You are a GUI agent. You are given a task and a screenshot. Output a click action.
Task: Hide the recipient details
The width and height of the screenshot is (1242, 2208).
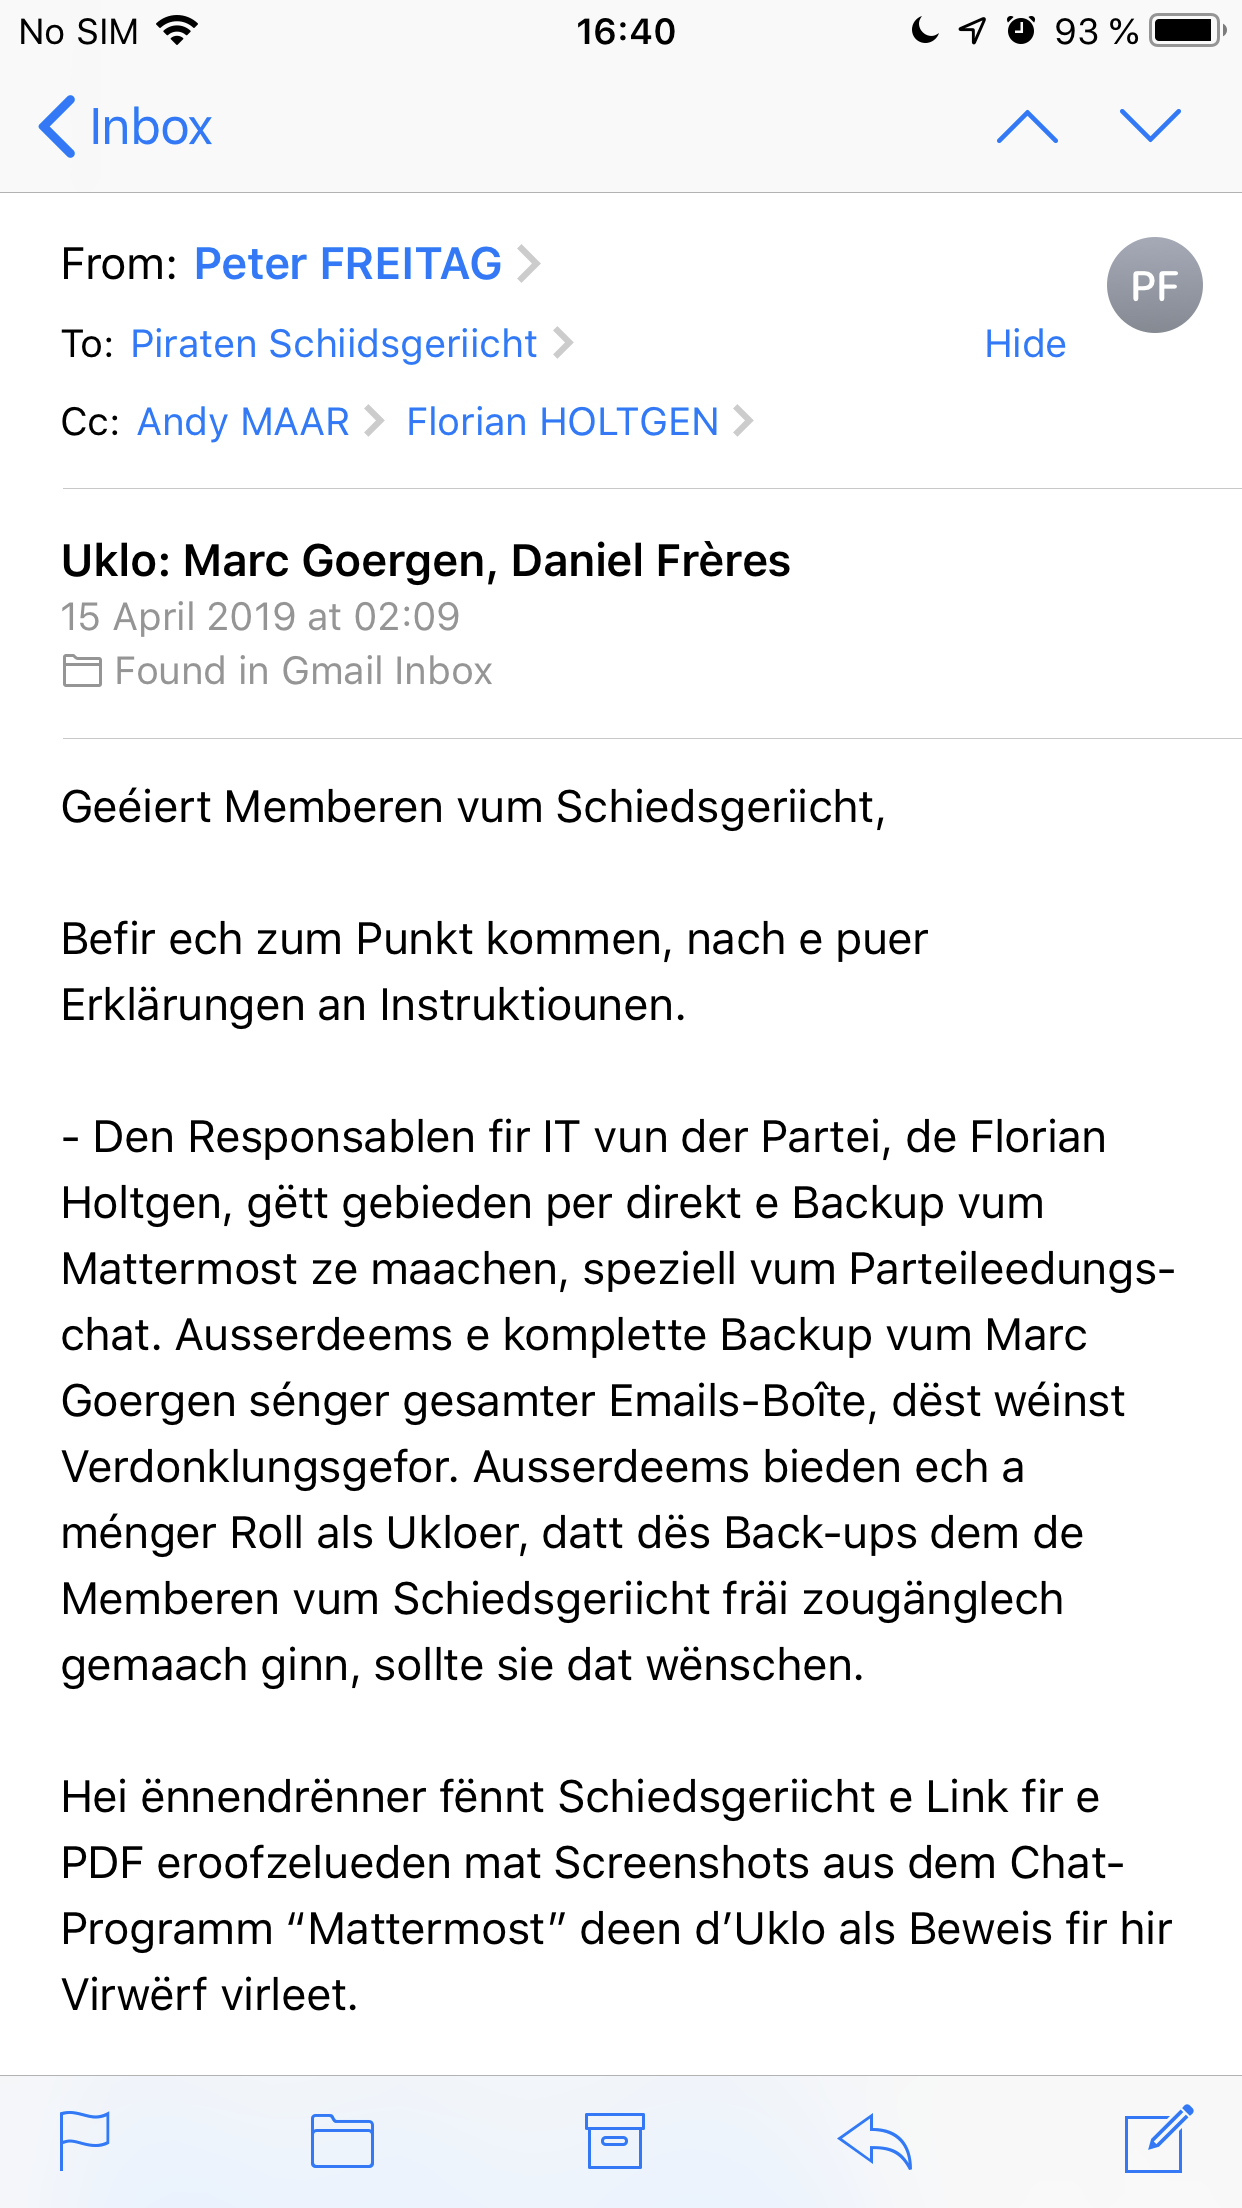tap(1025, 344)
